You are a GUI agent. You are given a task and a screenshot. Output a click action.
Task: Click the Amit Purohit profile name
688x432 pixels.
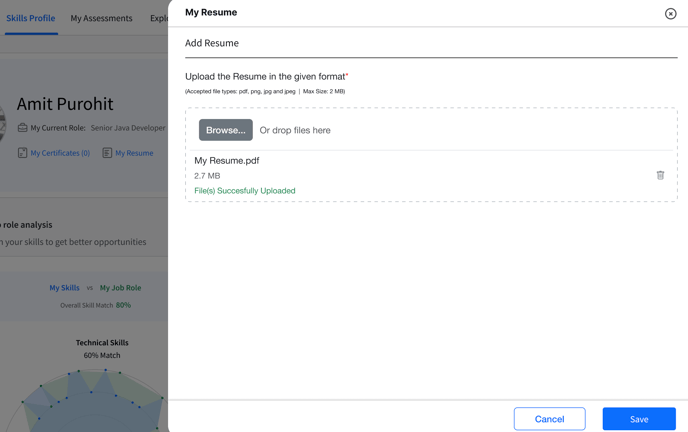(x=65, y=104)
